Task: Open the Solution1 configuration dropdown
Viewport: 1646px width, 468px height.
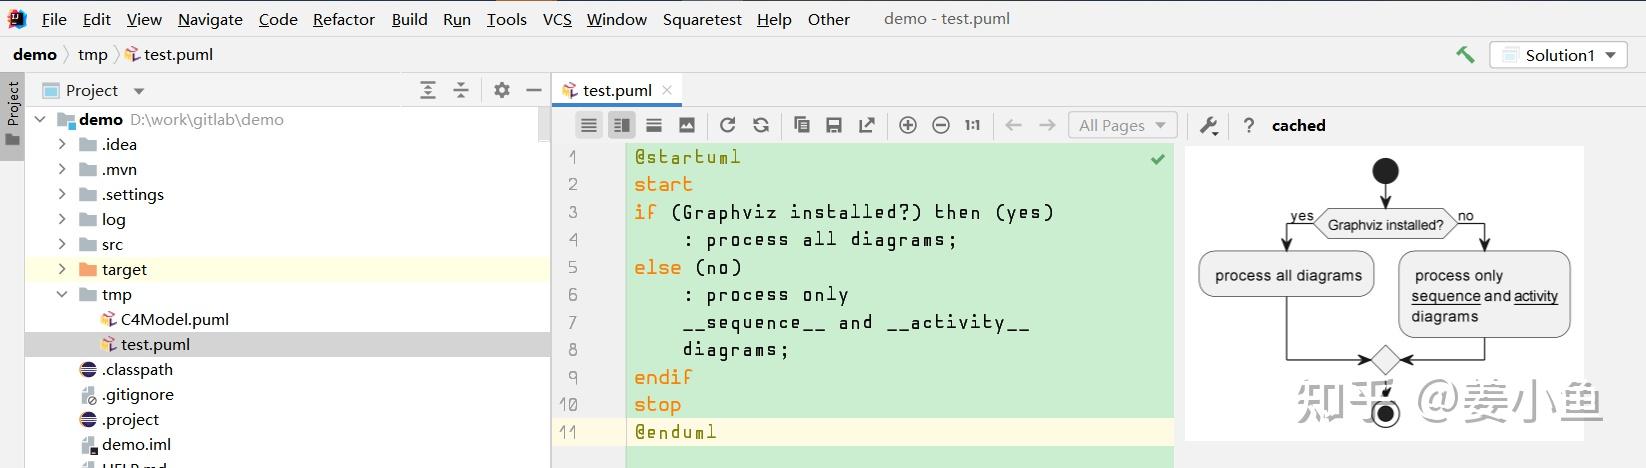Action: click(x=1558, y=55)
